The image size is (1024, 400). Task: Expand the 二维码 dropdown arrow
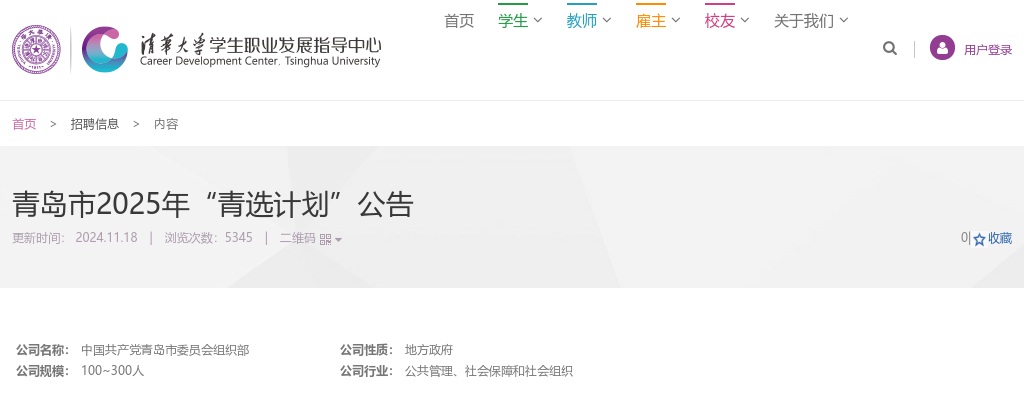click(338, 240)
